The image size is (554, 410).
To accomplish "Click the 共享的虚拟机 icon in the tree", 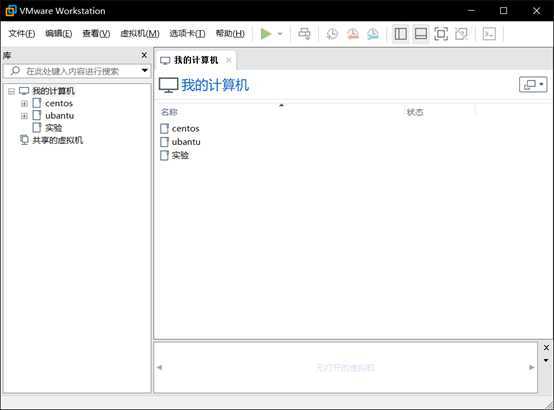I will (24, 140).
